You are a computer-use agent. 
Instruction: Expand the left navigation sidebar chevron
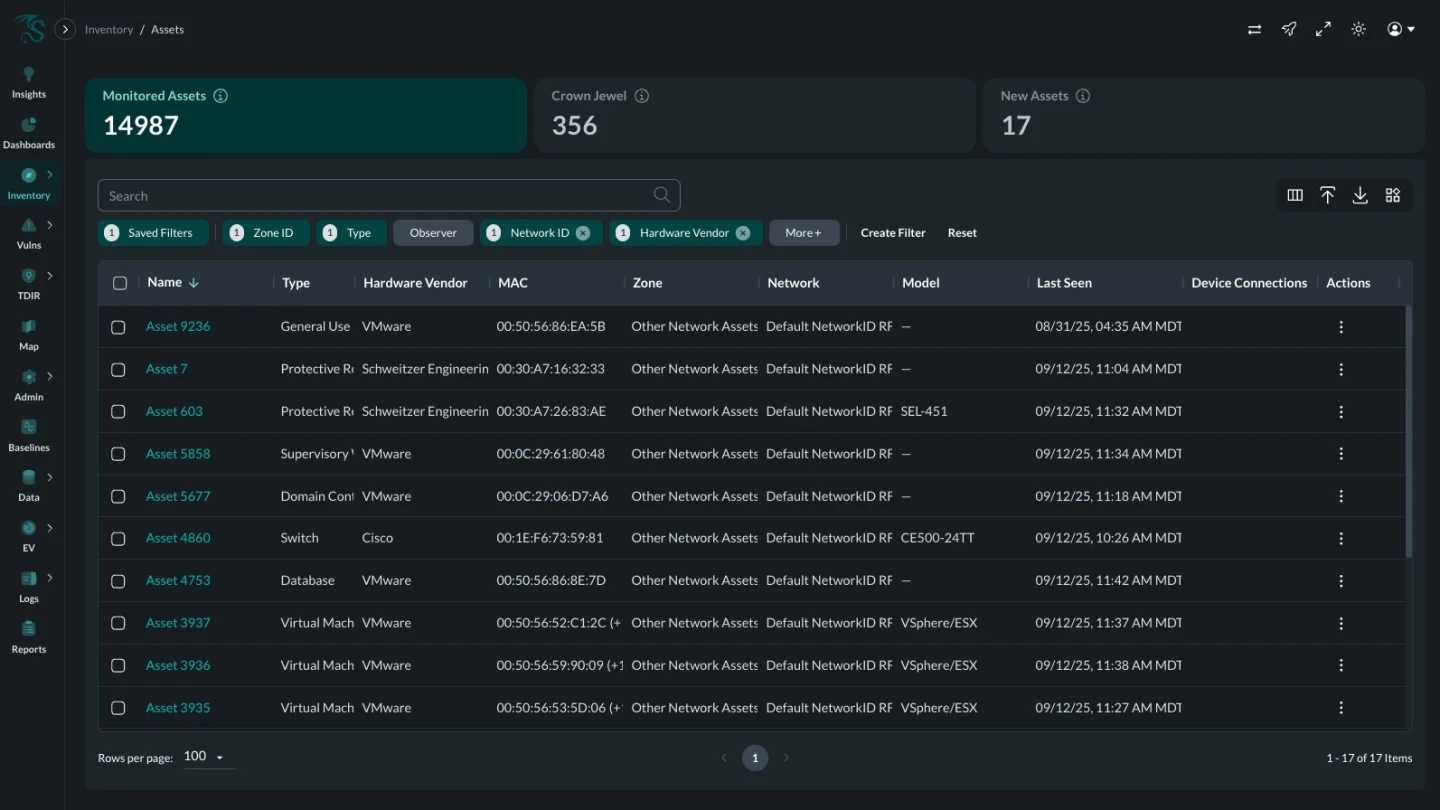[65, 30]
